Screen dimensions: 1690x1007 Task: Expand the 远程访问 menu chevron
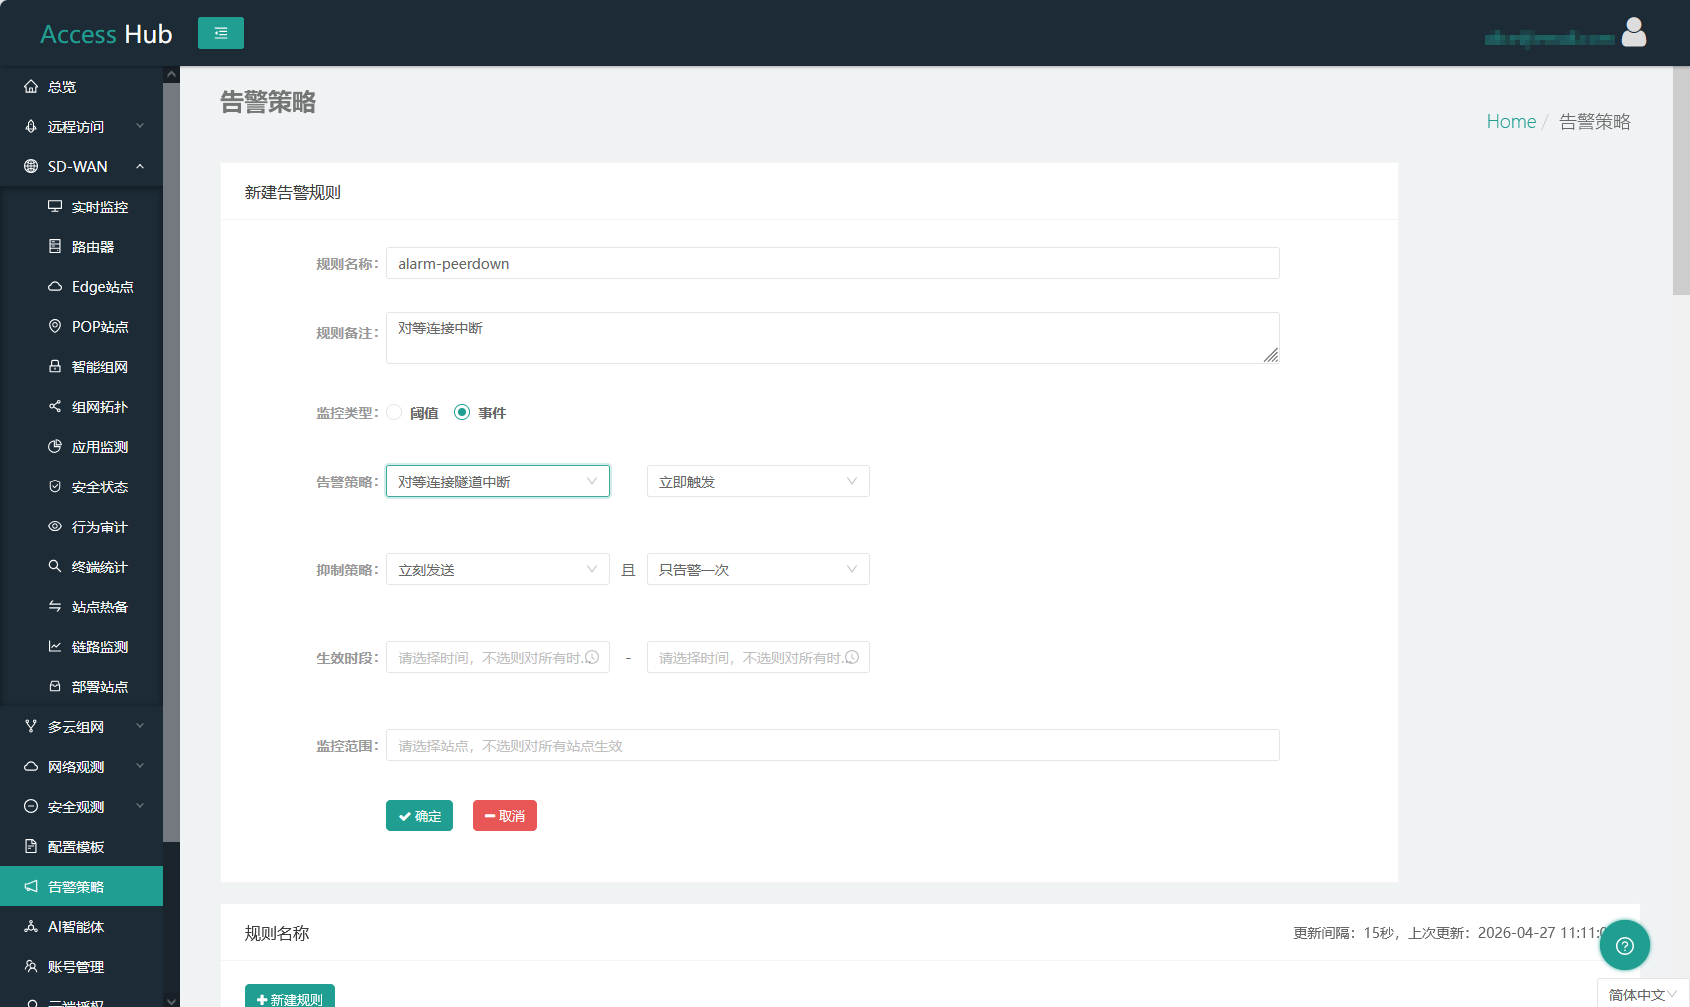click(x=140, y=126)
